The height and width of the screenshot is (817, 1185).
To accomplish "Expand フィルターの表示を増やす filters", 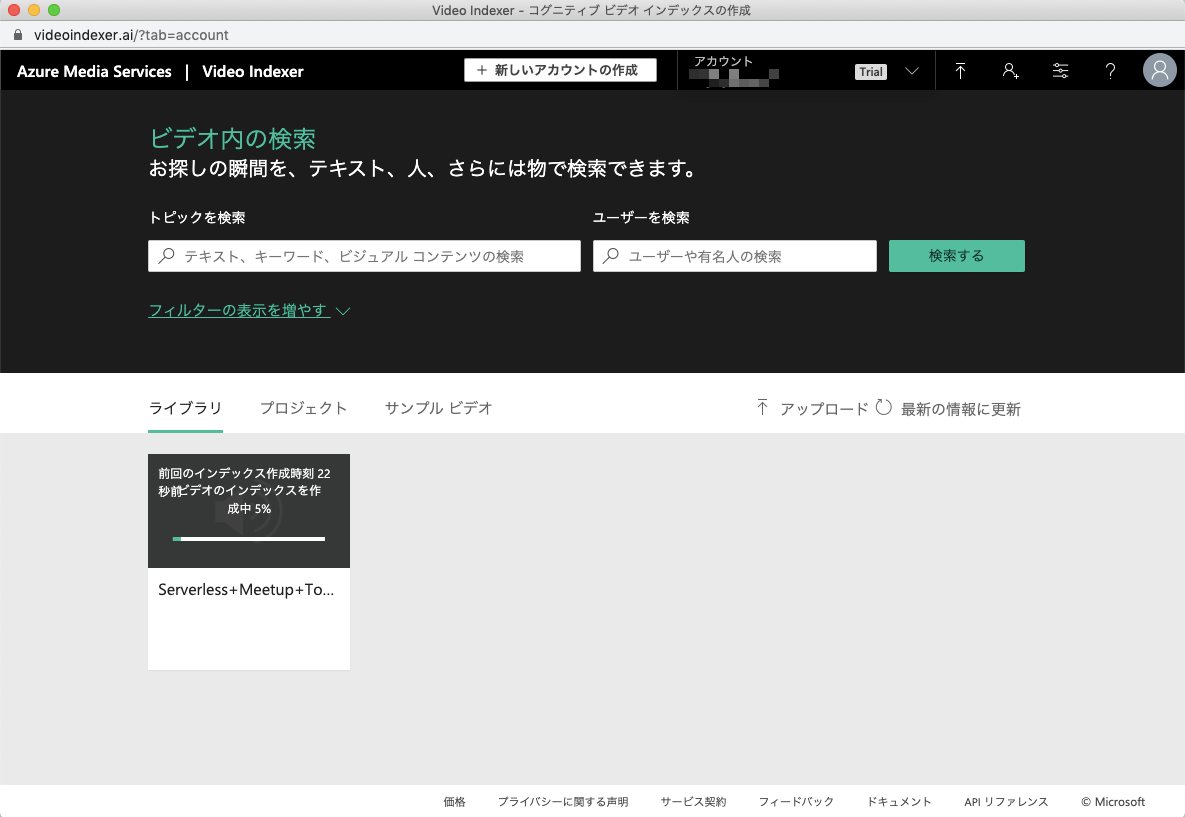I will (x=240, y=310).
